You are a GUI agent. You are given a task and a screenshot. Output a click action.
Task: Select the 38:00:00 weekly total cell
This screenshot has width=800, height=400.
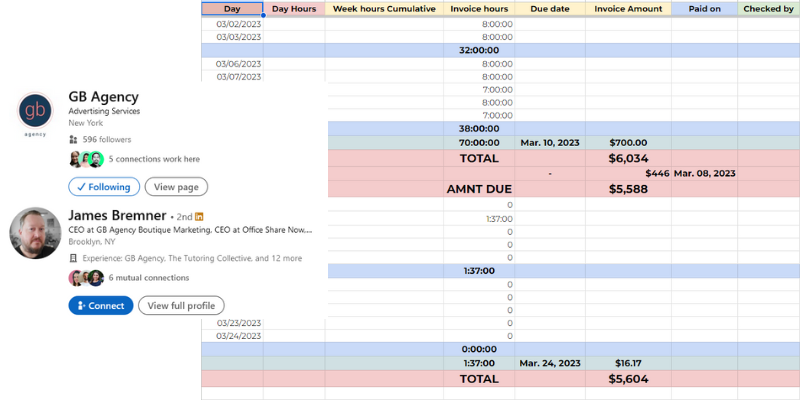click(479, 129)
